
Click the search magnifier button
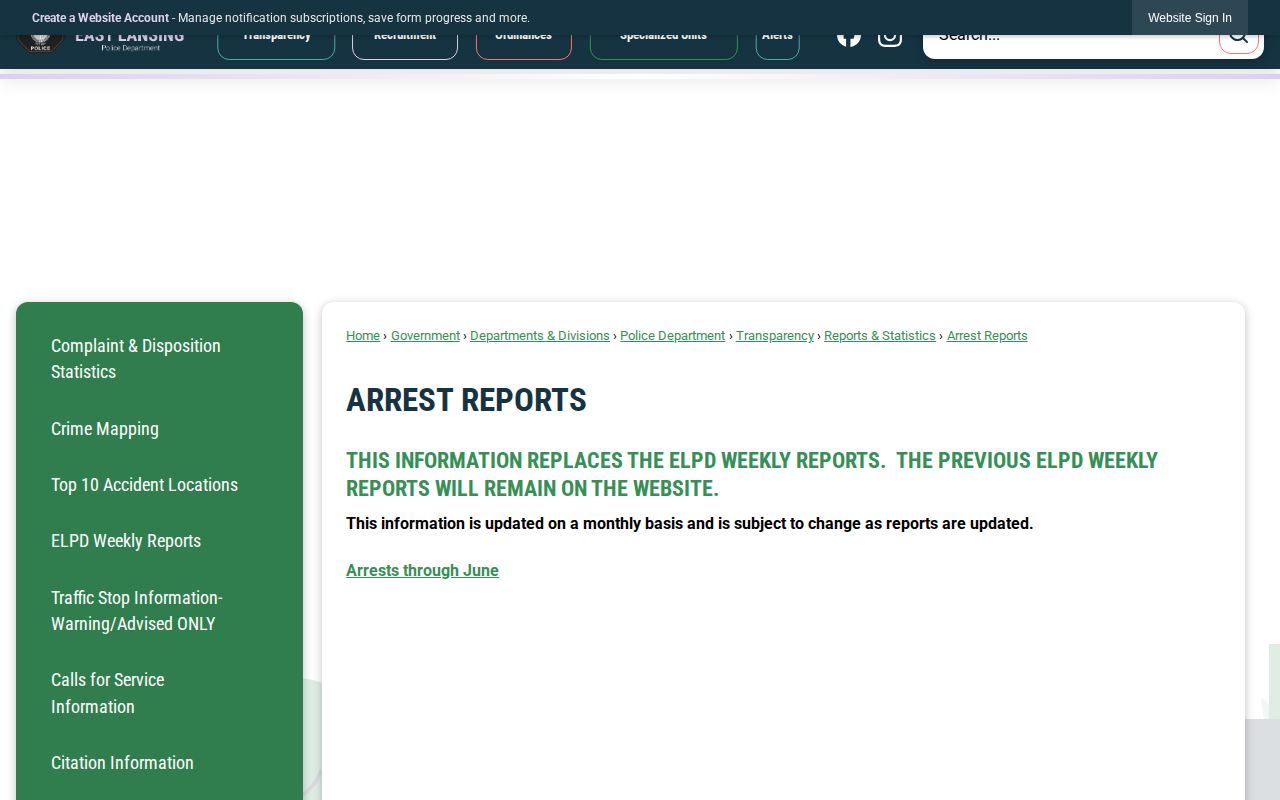pos(1238,44)
